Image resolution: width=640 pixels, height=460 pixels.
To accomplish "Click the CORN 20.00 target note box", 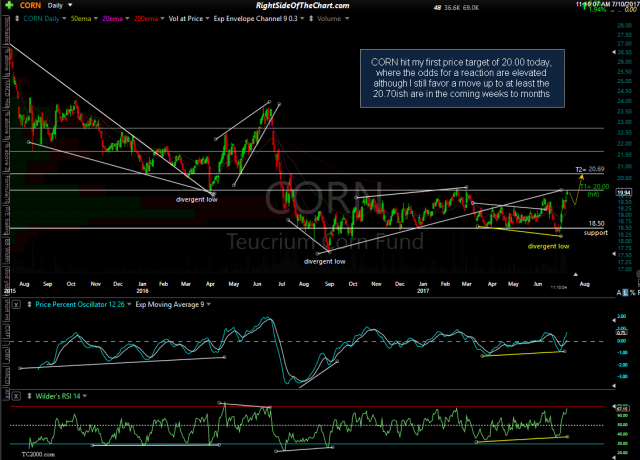I will (x=462, y=78).
